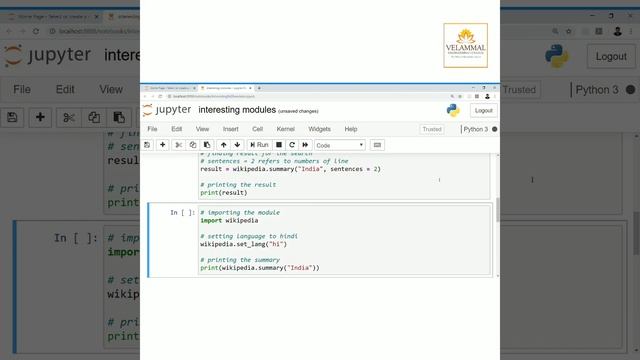Switch to the first browser tab in the front window
640x360 pixels.
click(x=169, y=88)
